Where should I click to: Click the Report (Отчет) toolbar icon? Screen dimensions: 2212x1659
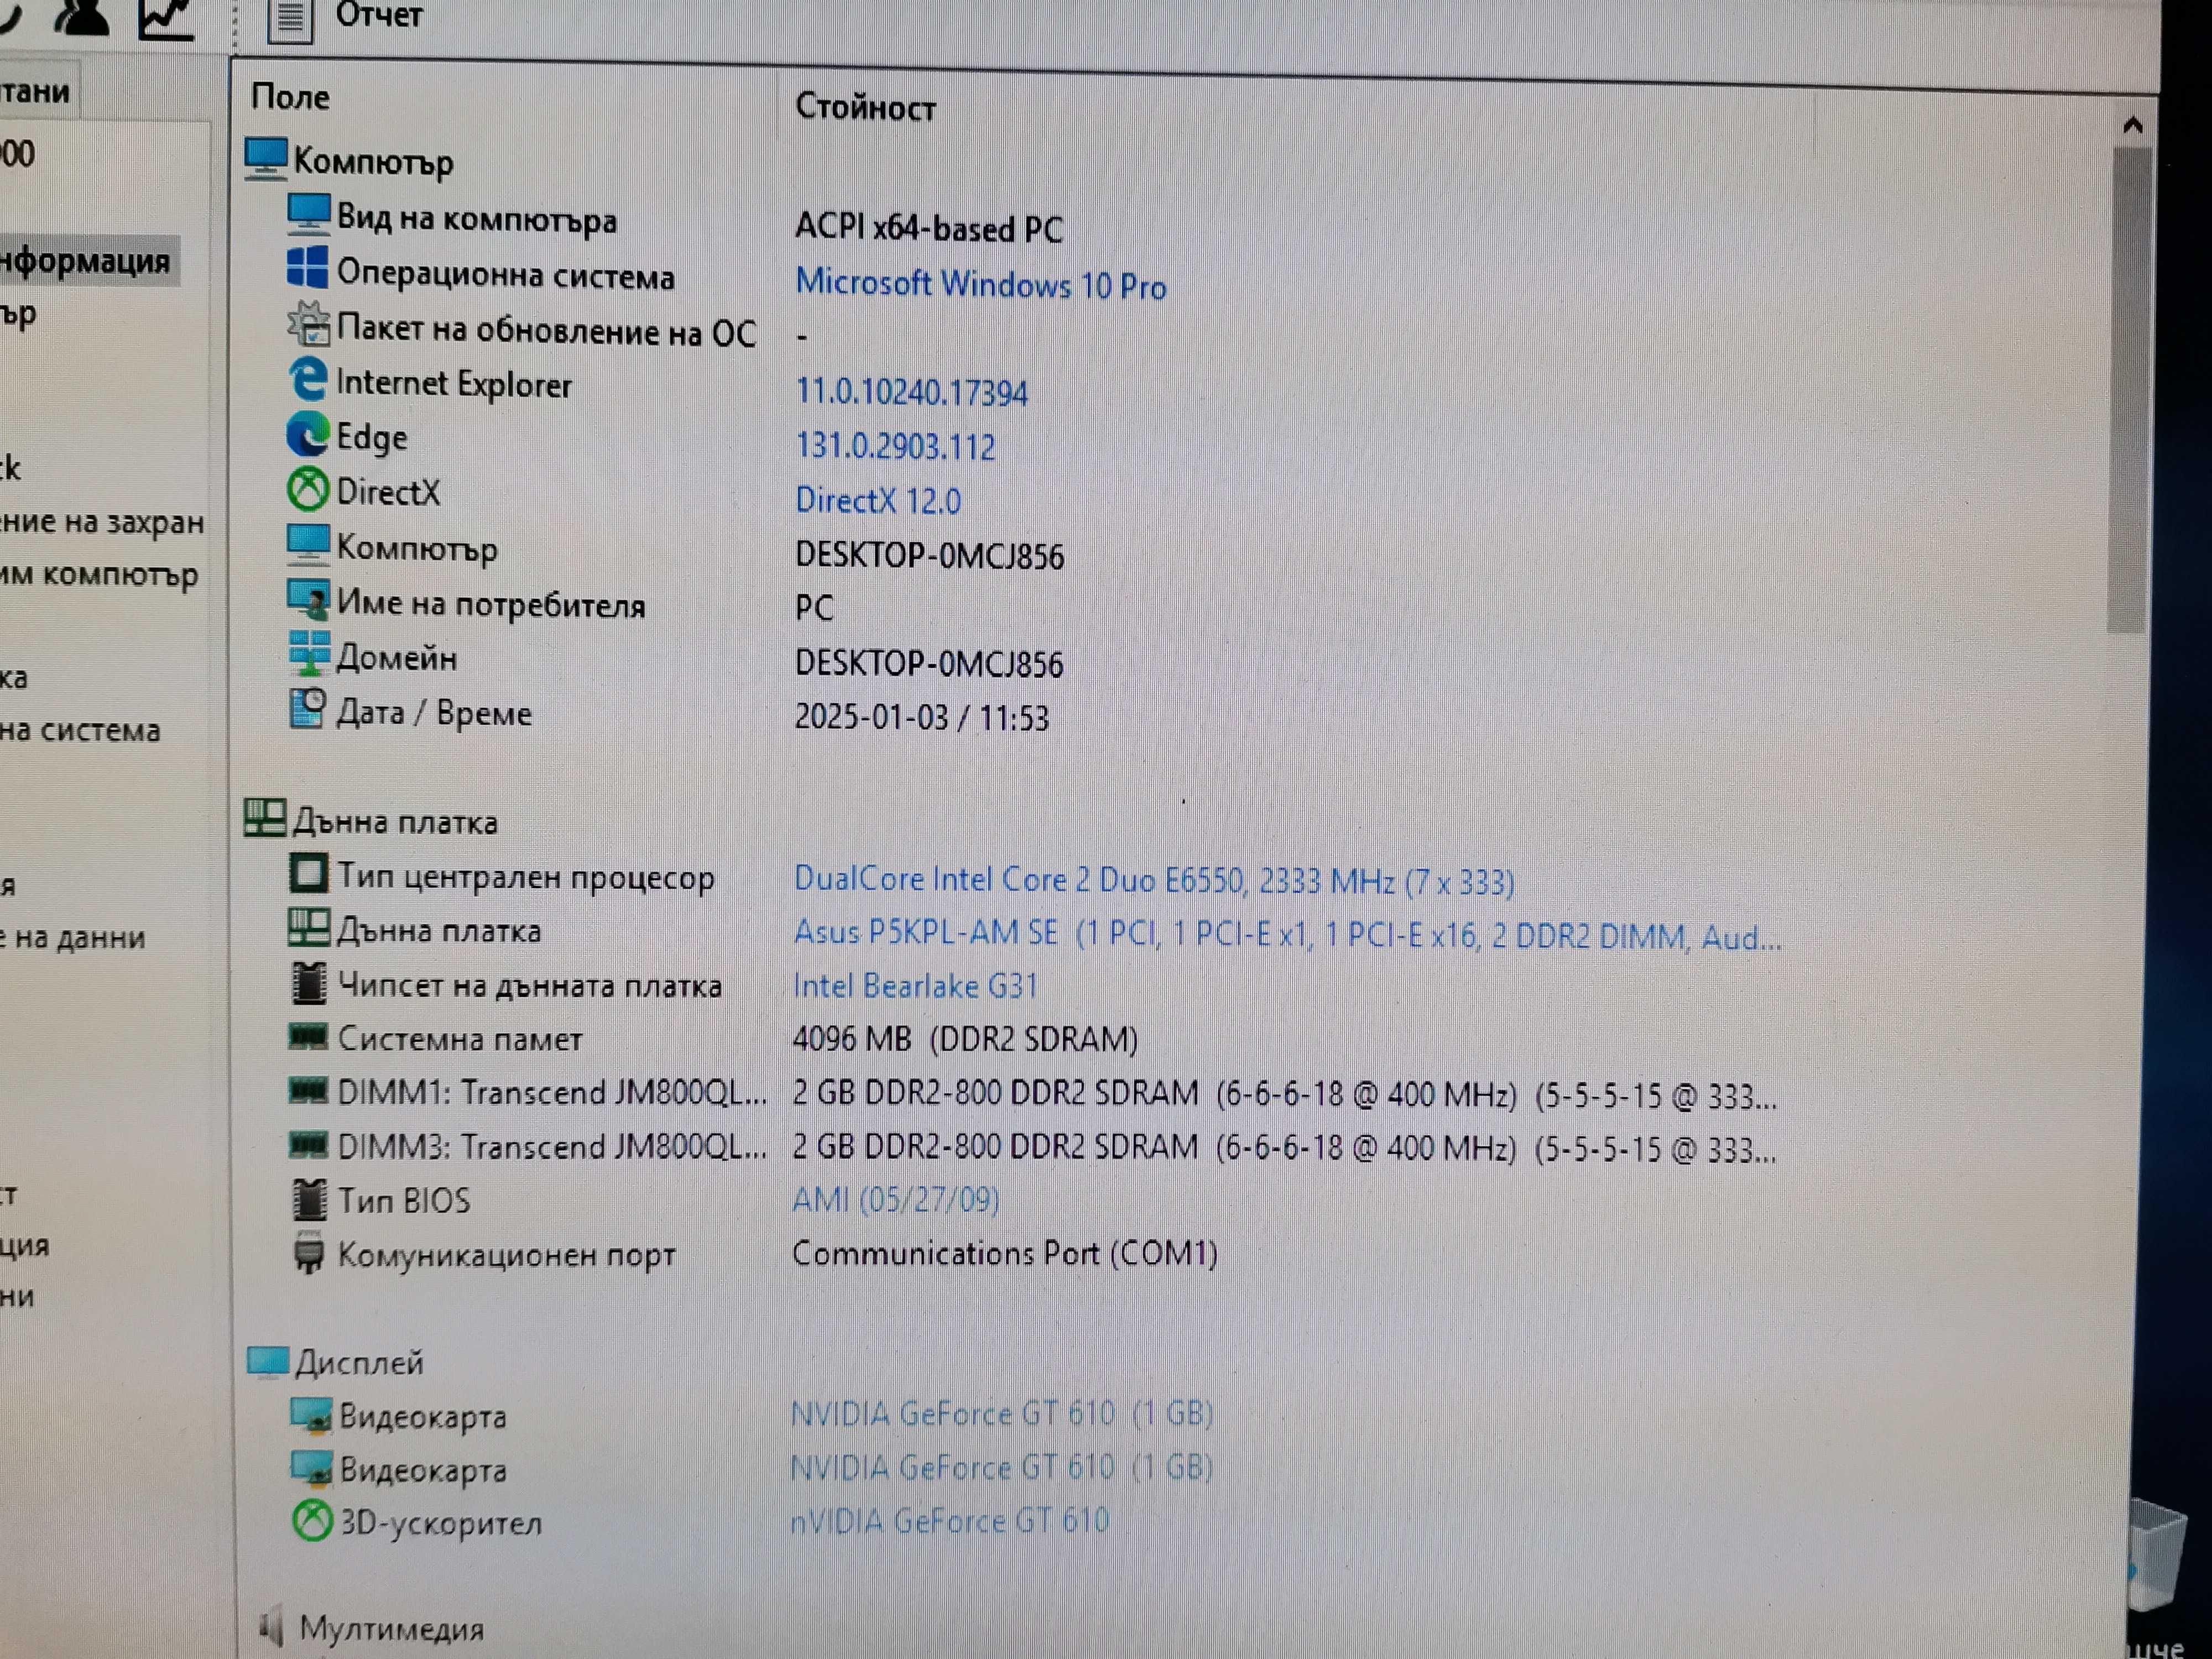point(290,20)
